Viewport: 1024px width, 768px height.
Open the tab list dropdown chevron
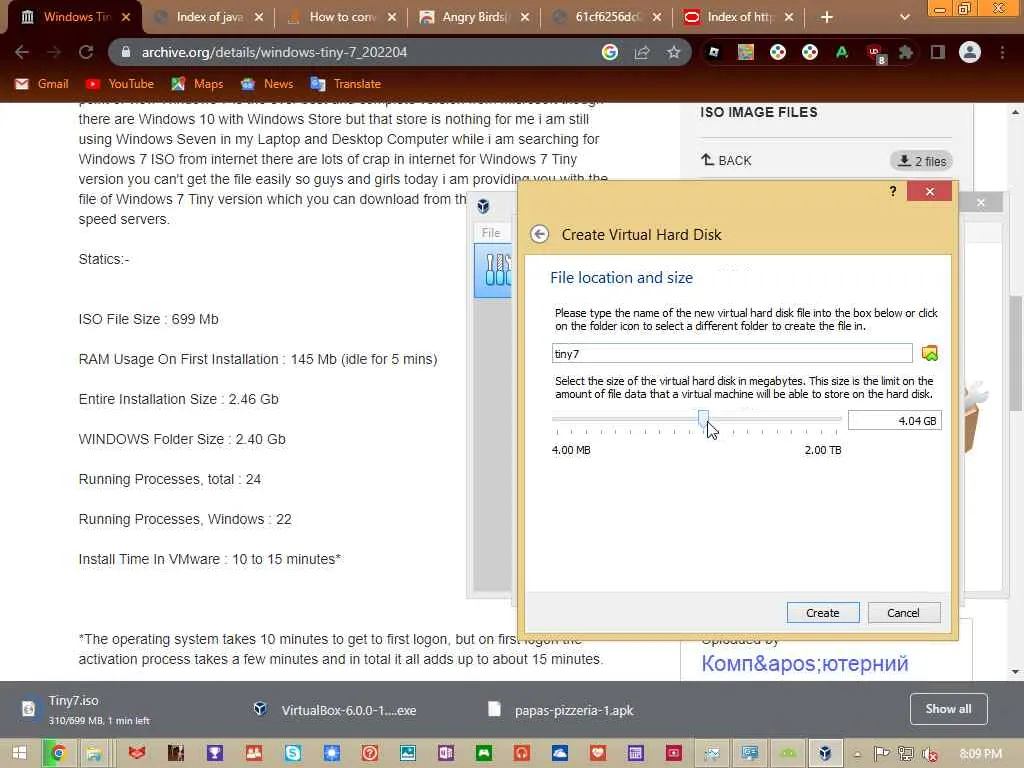[904, 17]
